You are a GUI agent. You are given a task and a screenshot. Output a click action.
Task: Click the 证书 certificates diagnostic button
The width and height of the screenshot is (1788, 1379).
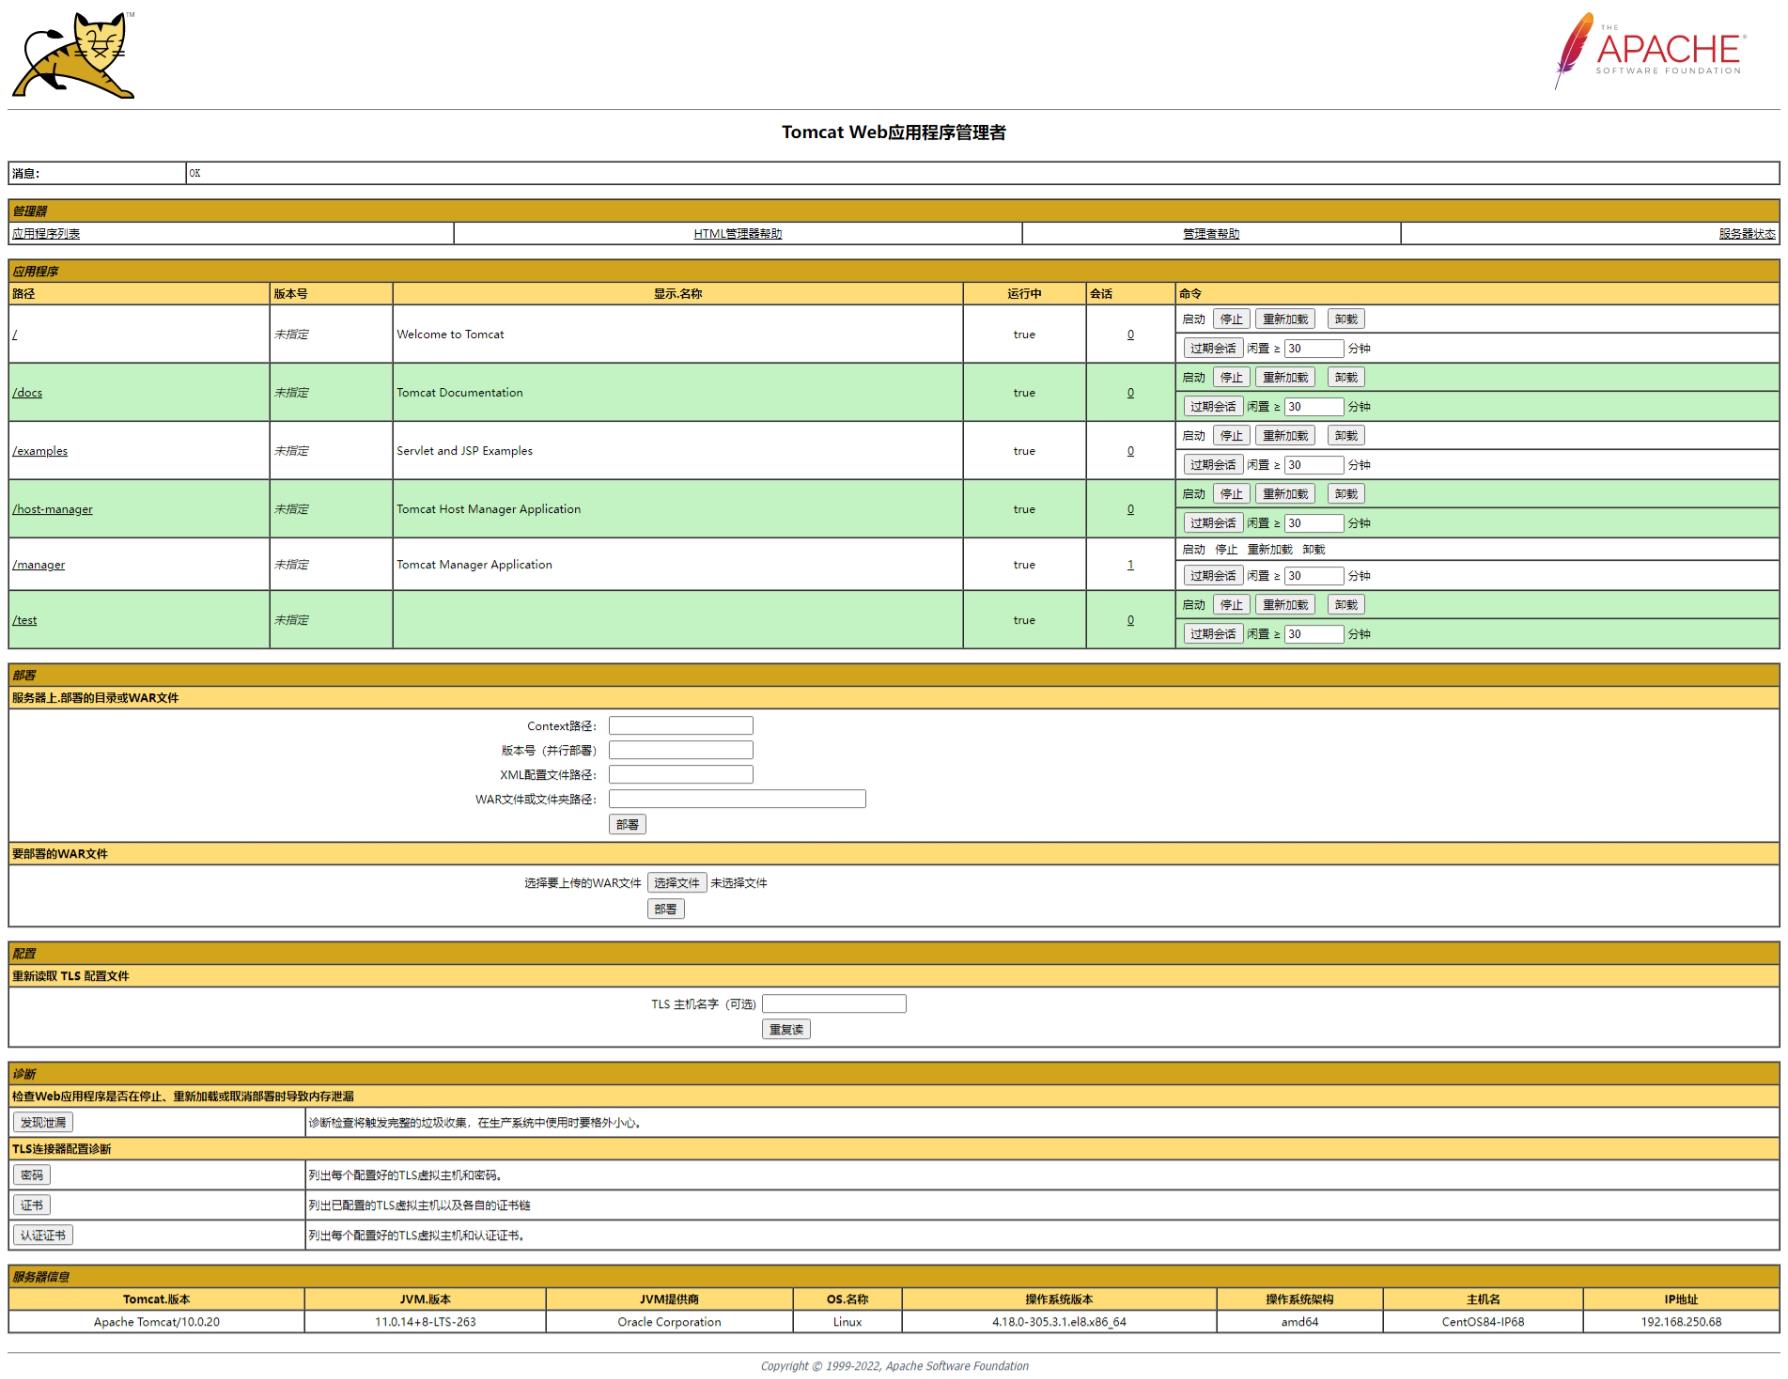click(x=31, y=1205)
